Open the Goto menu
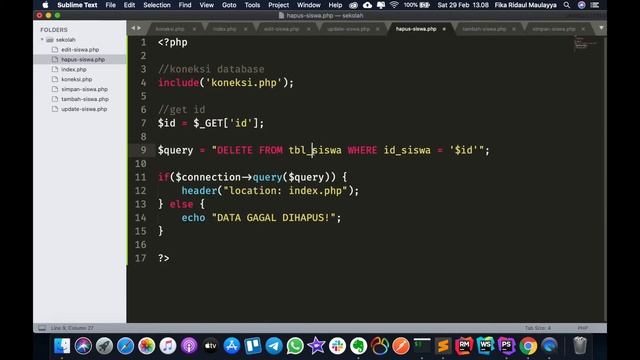640x360 pixels. (x=229, y=5)
